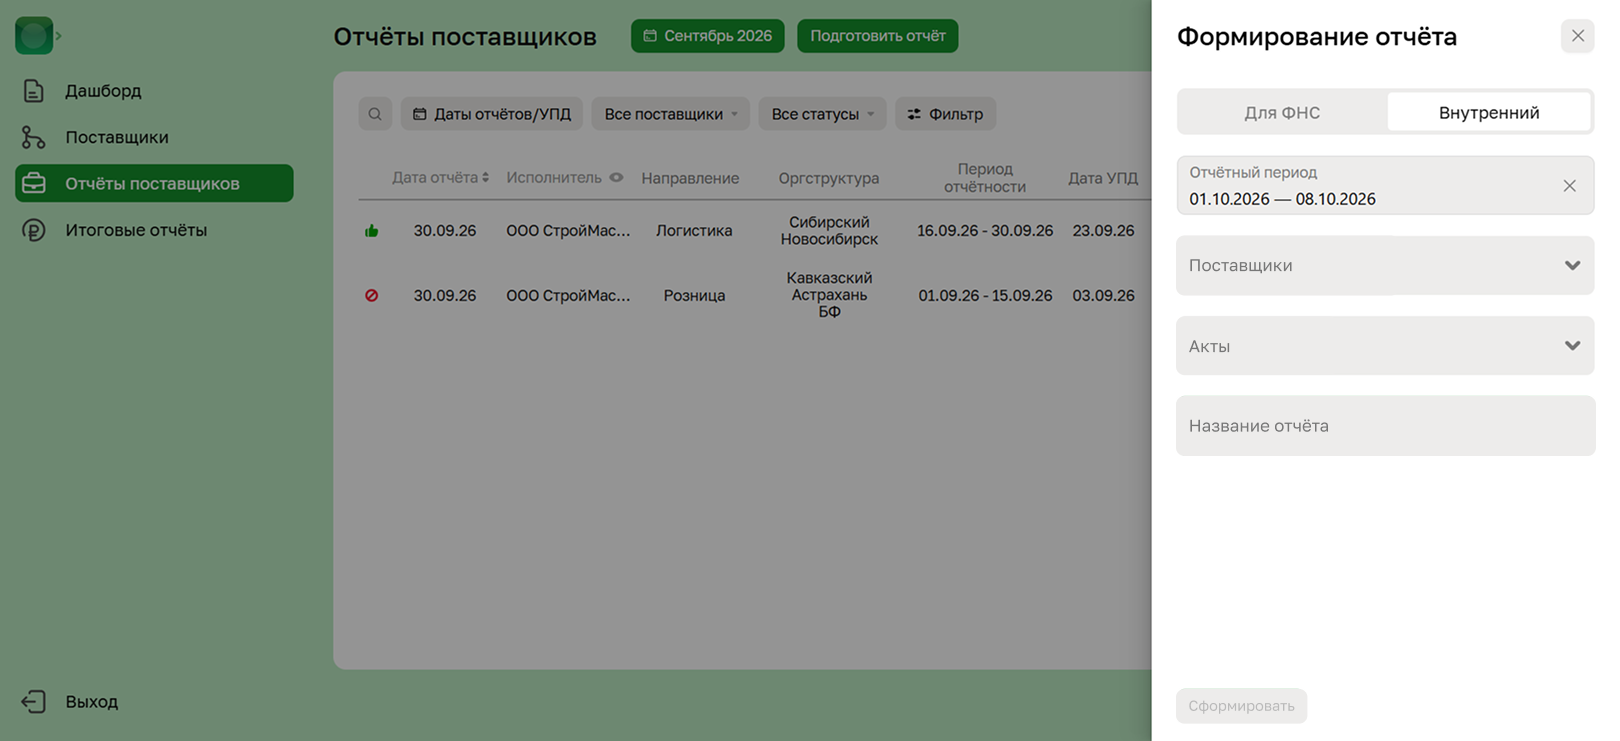Click the Сибирский Новосибирск cell

(829, 231)
